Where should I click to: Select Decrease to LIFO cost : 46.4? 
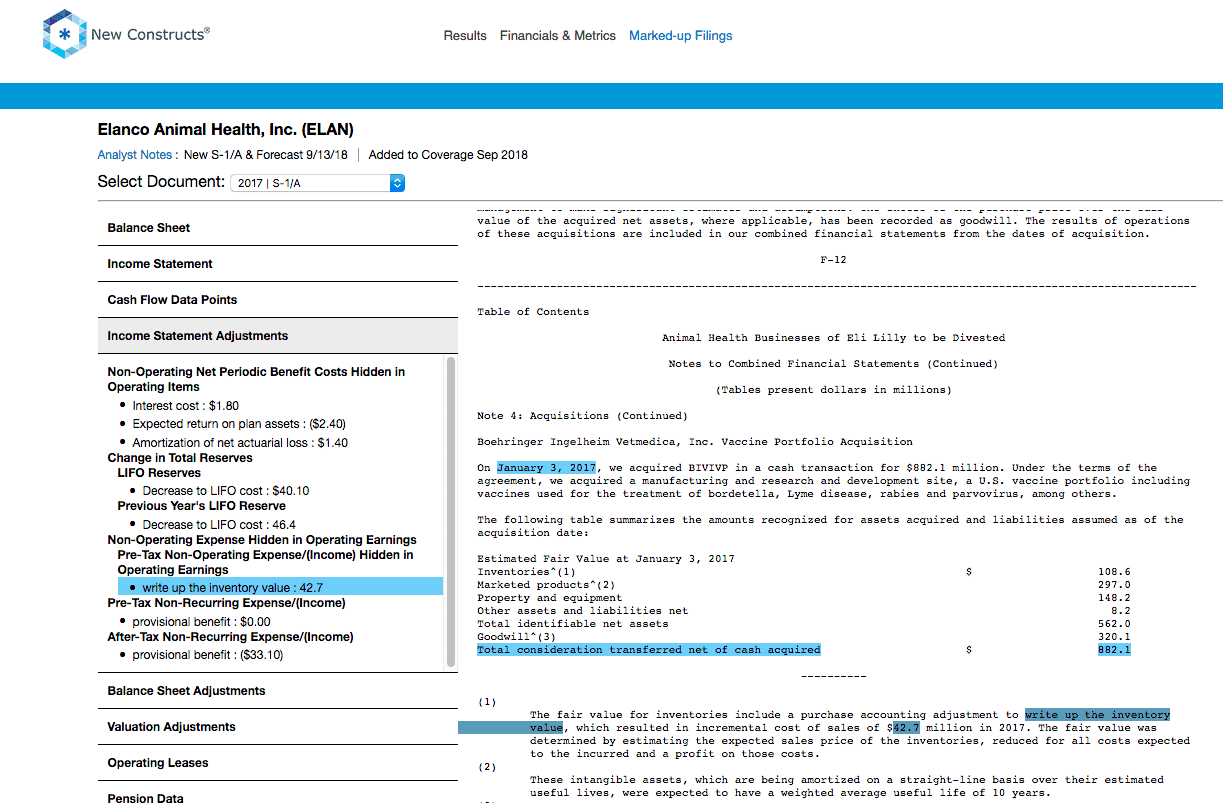[219, 524]
